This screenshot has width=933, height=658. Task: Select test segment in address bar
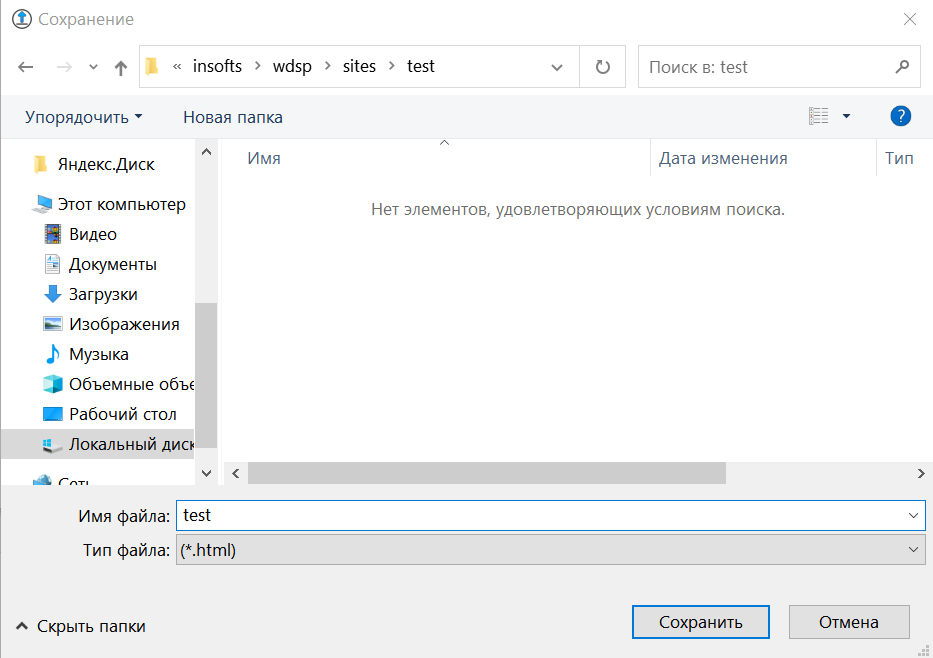[421, 66]
